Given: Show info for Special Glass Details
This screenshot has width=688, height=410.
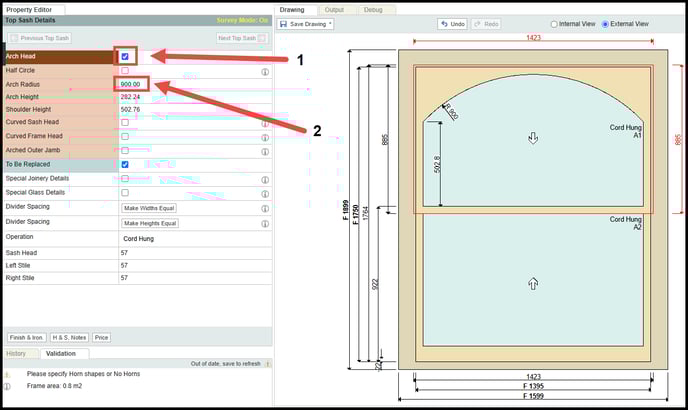Looking at the screenshot, I should click(265, 193).
